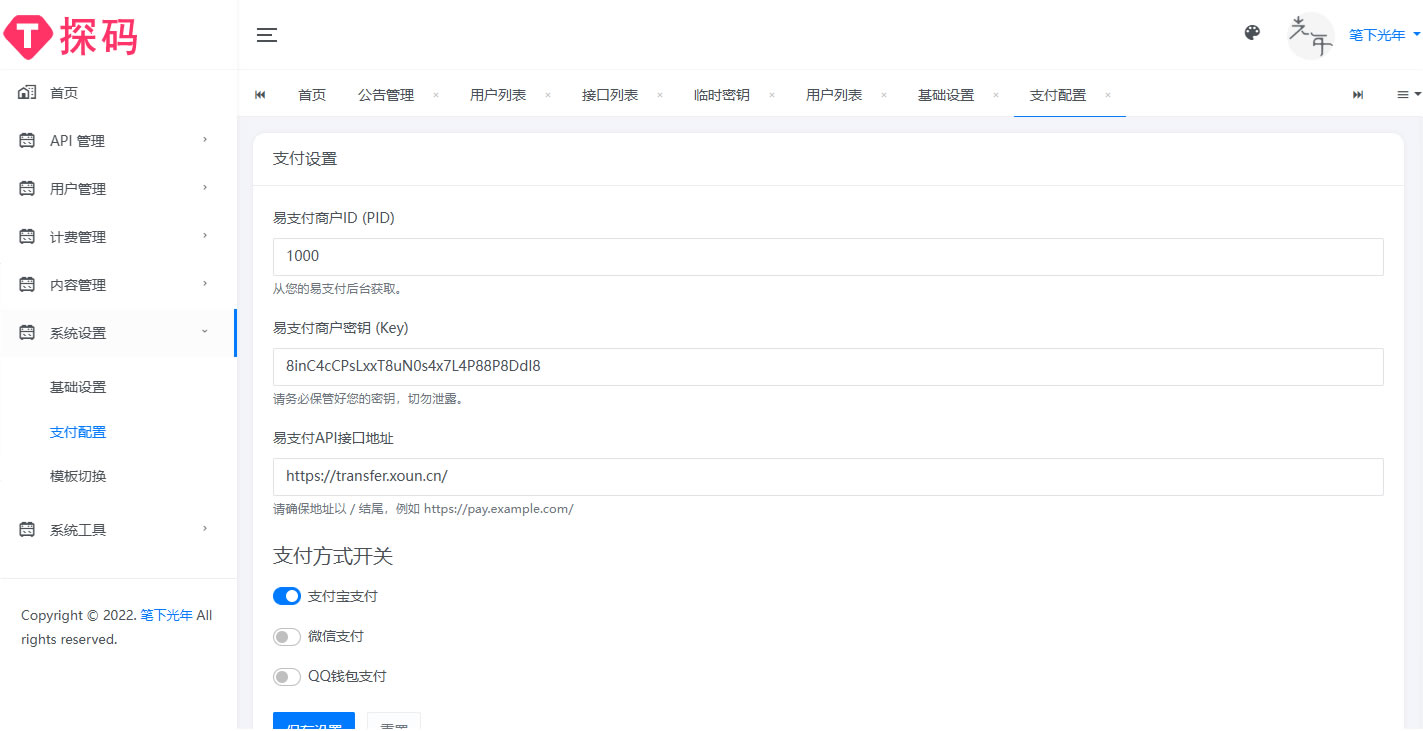Expand the API 管理 sidebar menu
1423x731 pixels.
(118, 141)
